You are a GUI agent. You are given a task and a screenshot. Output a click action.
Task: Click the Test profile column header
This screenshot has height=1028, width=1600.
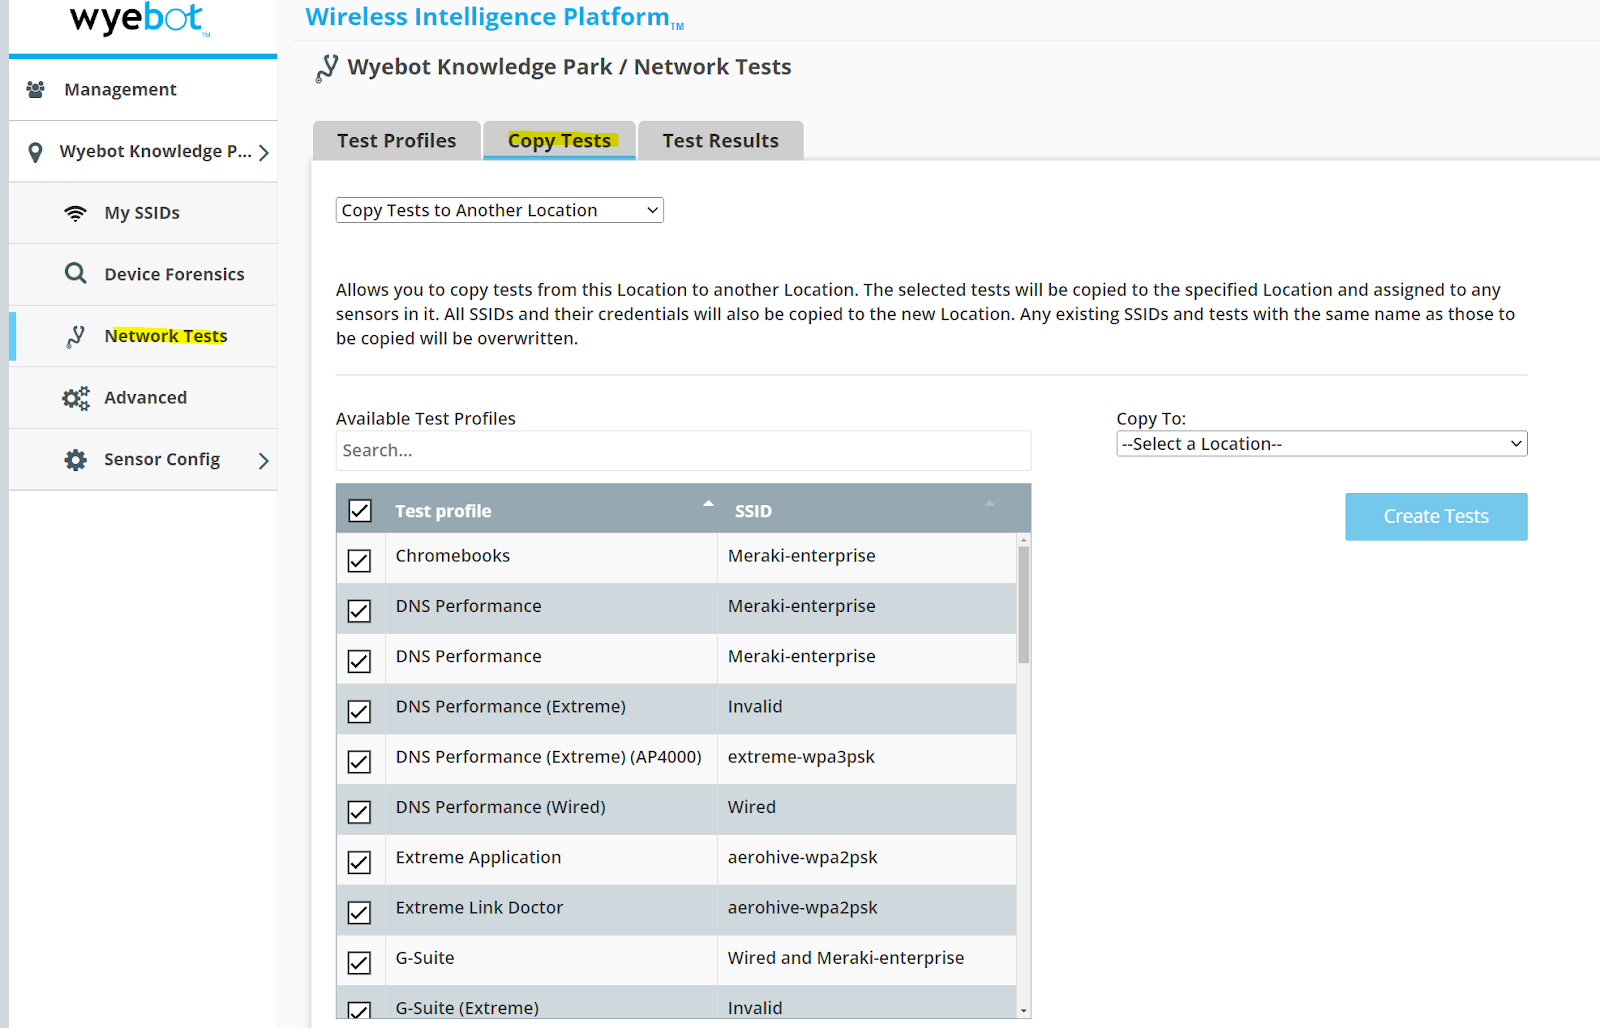(x=443, y=511)
